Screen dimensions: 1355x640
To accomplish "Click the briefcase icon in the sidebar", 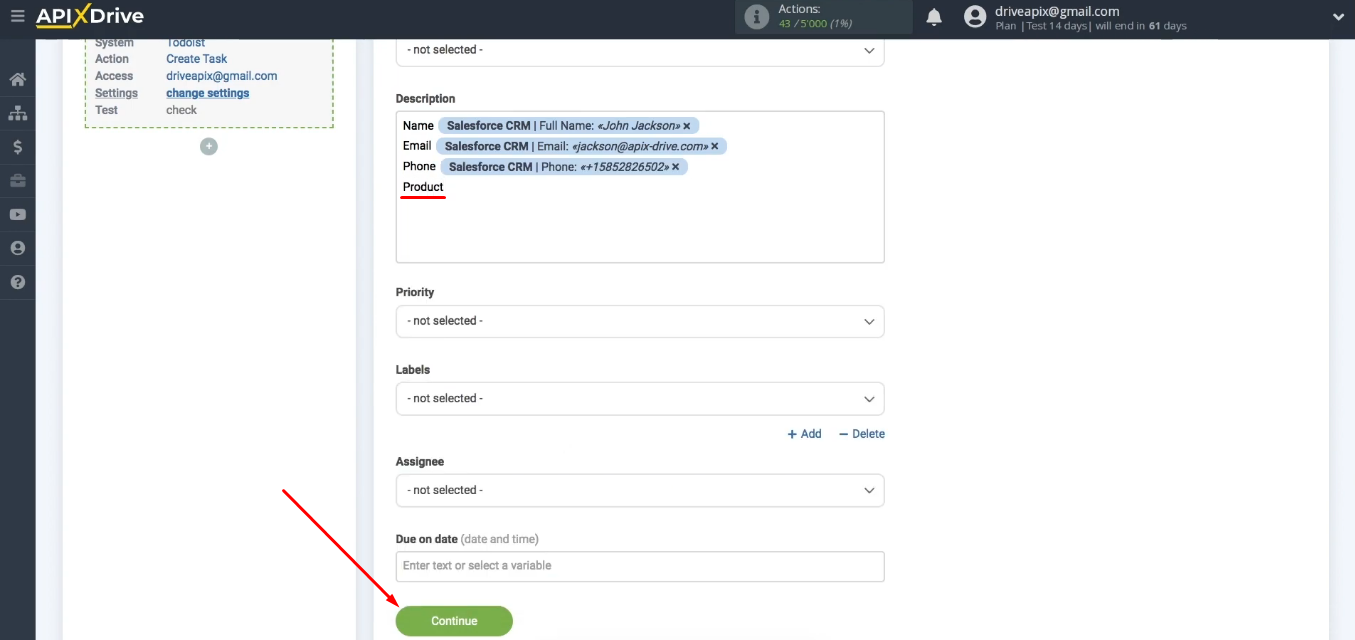I will 18,180.
